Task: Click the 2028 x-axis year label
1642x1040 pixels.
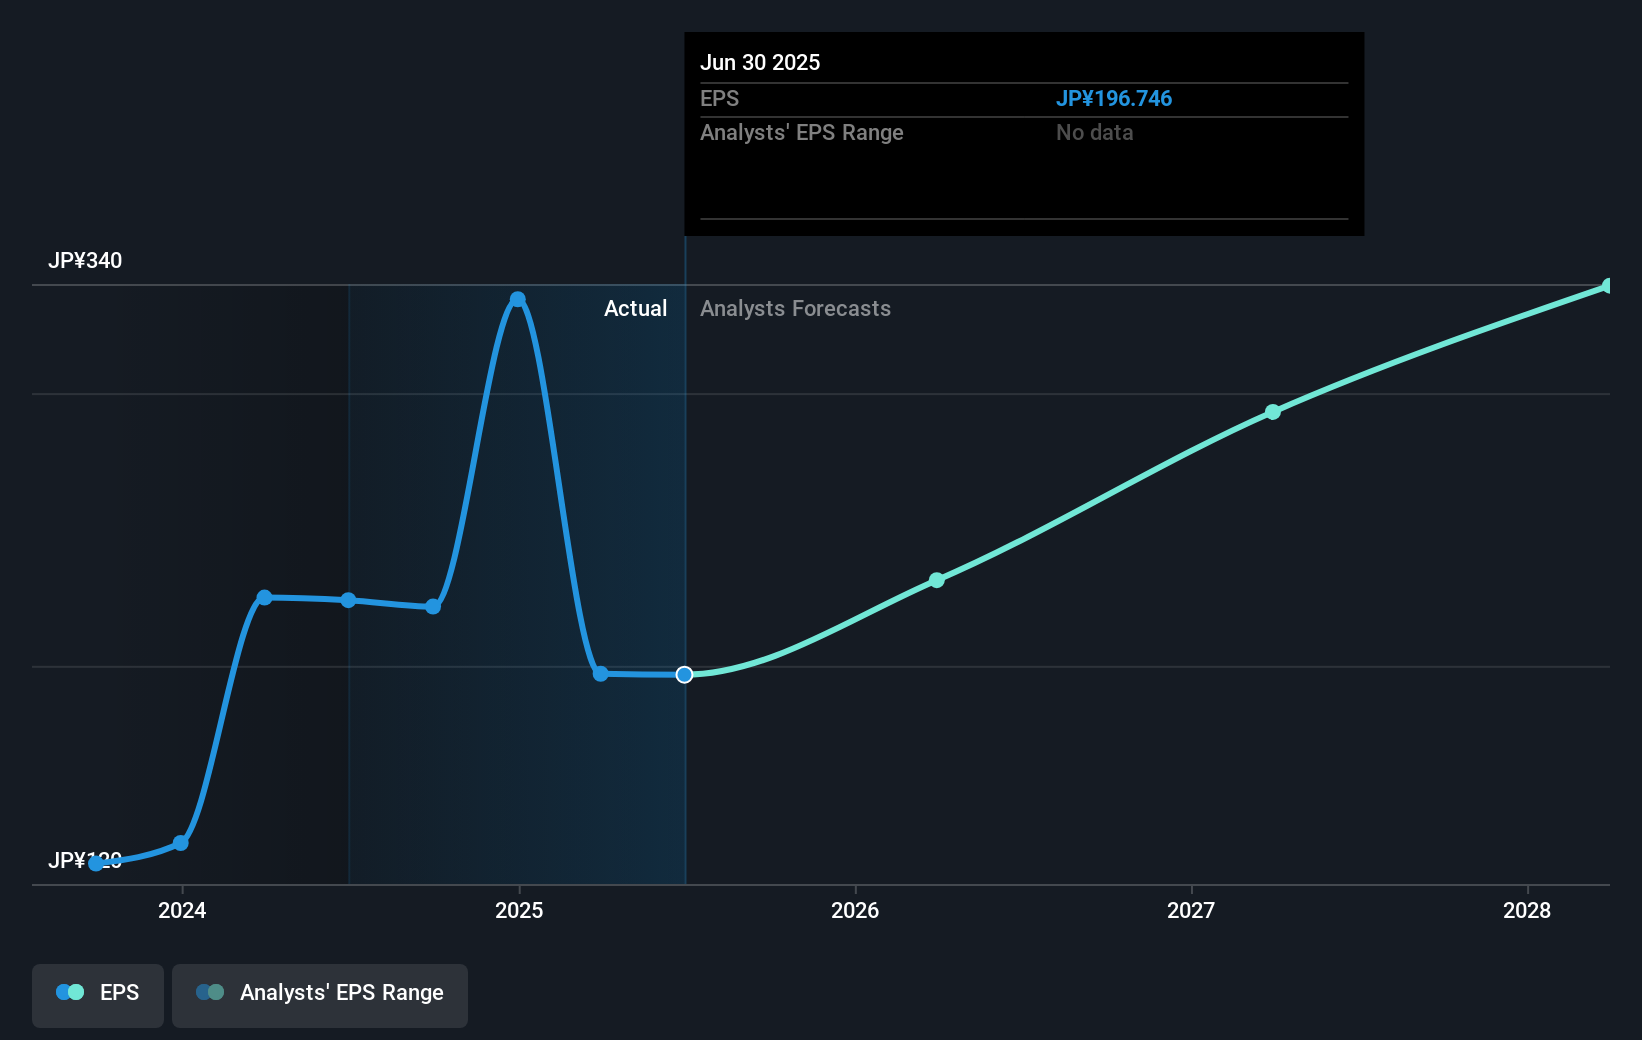Action: (1526, 910)
